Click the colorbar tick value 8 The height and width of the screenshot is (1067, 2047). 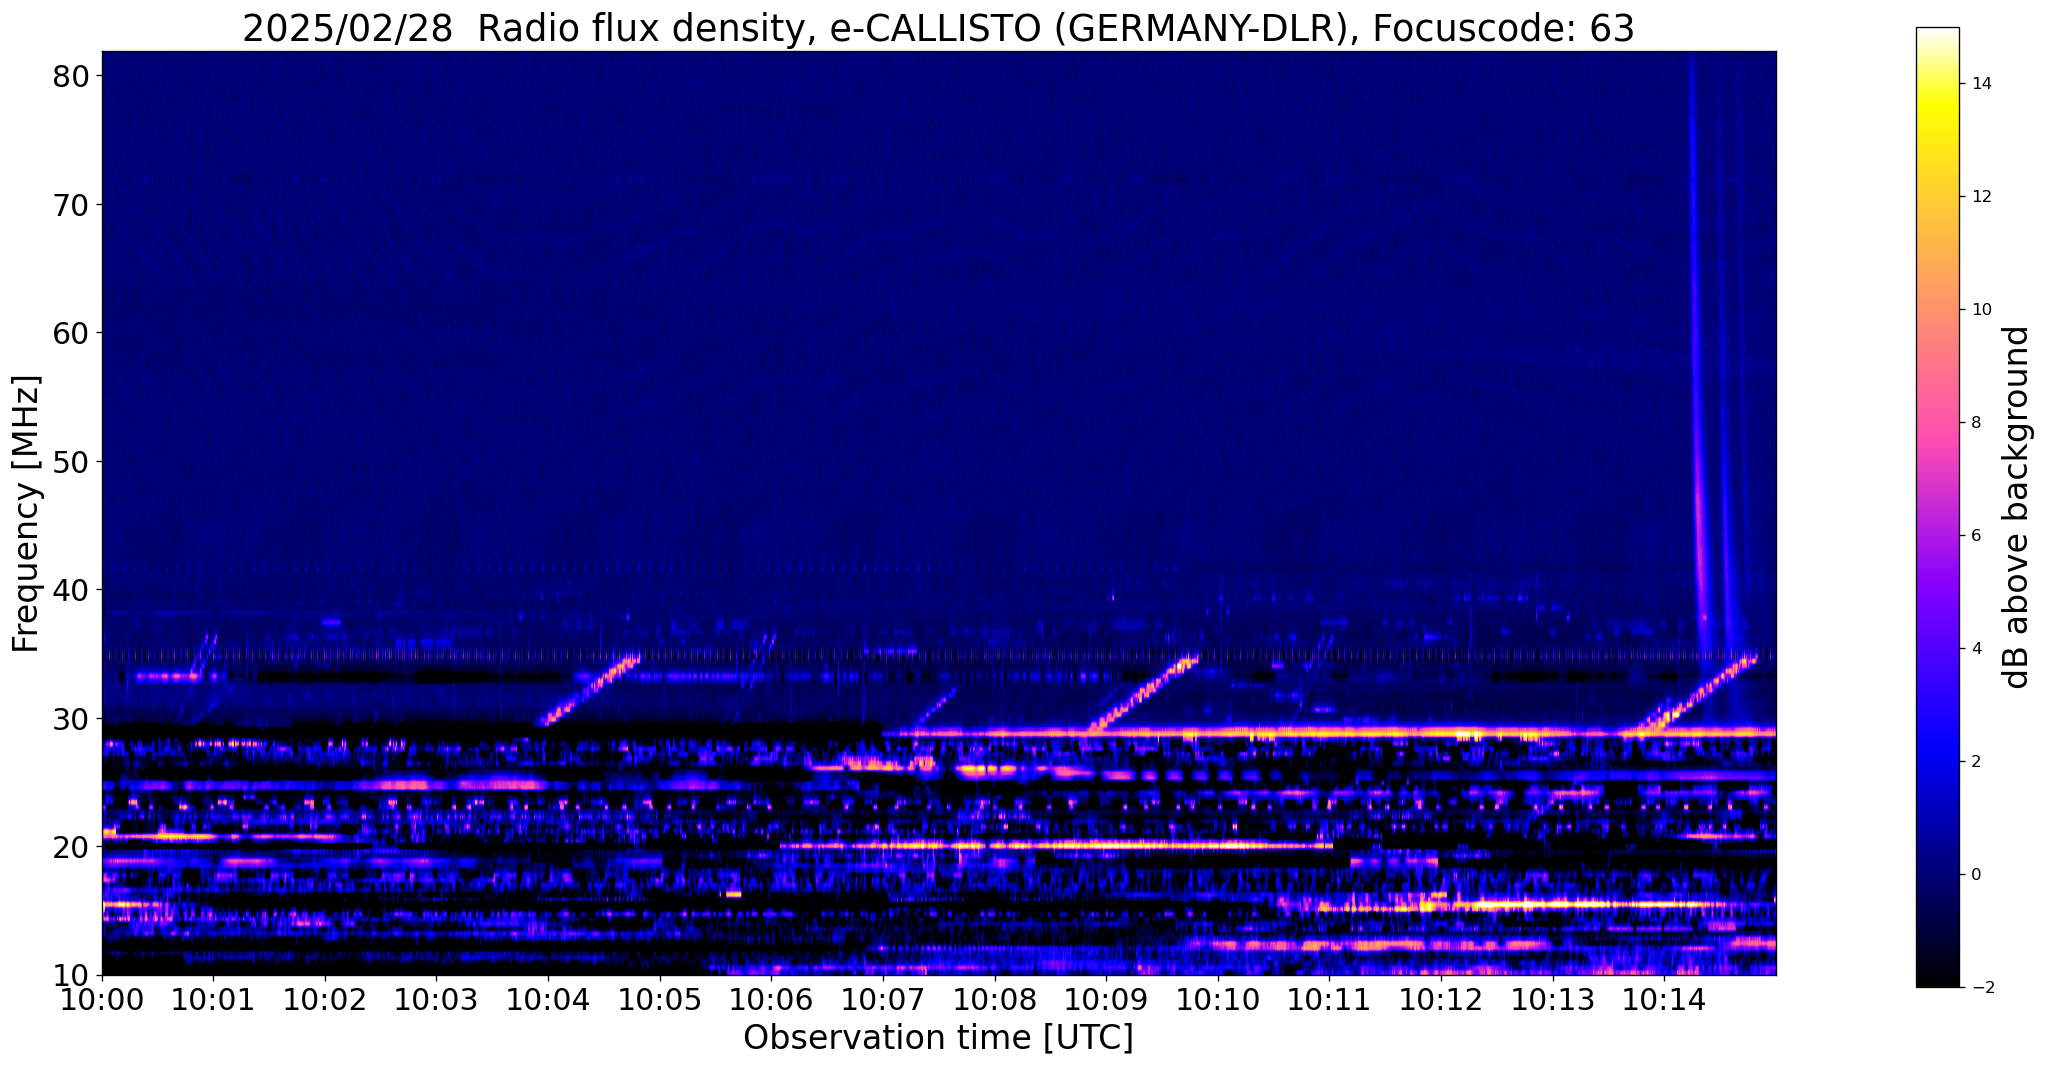[x=1976, y=423]
